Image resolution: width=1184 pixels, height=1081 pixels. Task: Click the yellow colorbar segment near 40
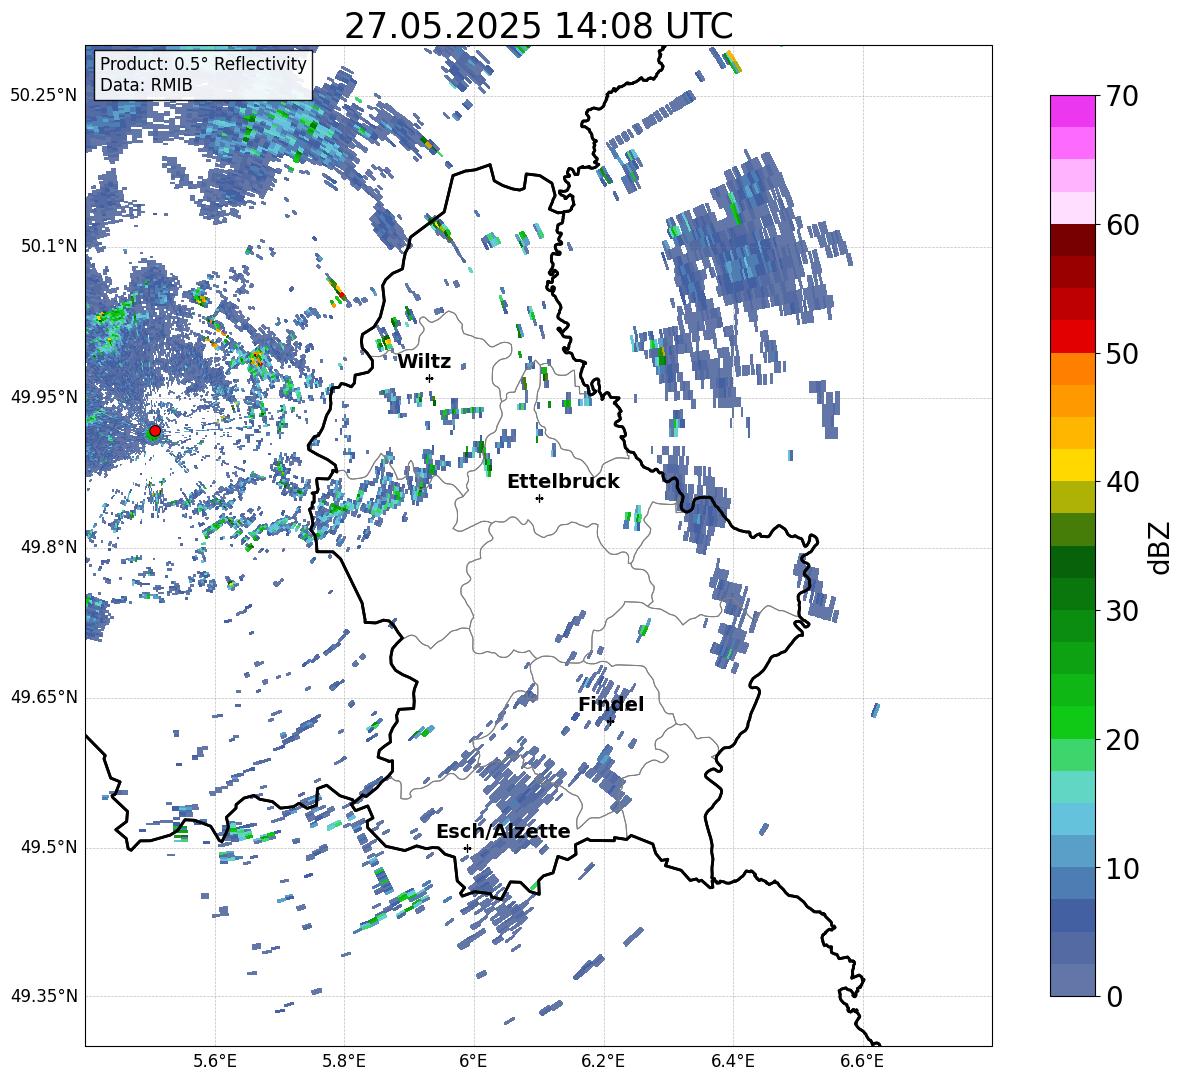(x=1072, y=465)
